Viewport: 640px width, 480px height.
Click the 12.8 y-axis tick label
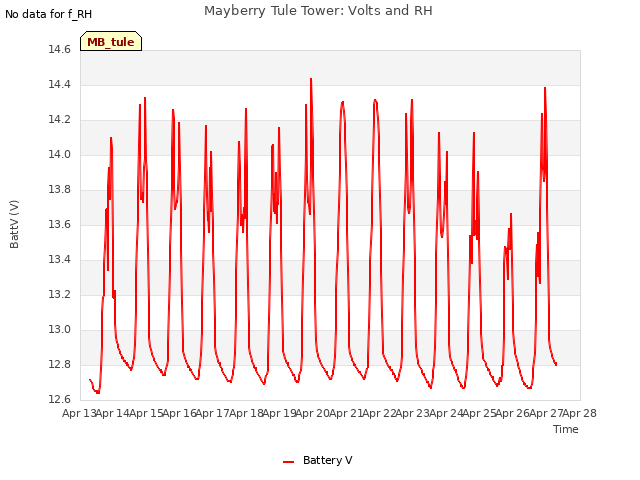click(59, 364)
